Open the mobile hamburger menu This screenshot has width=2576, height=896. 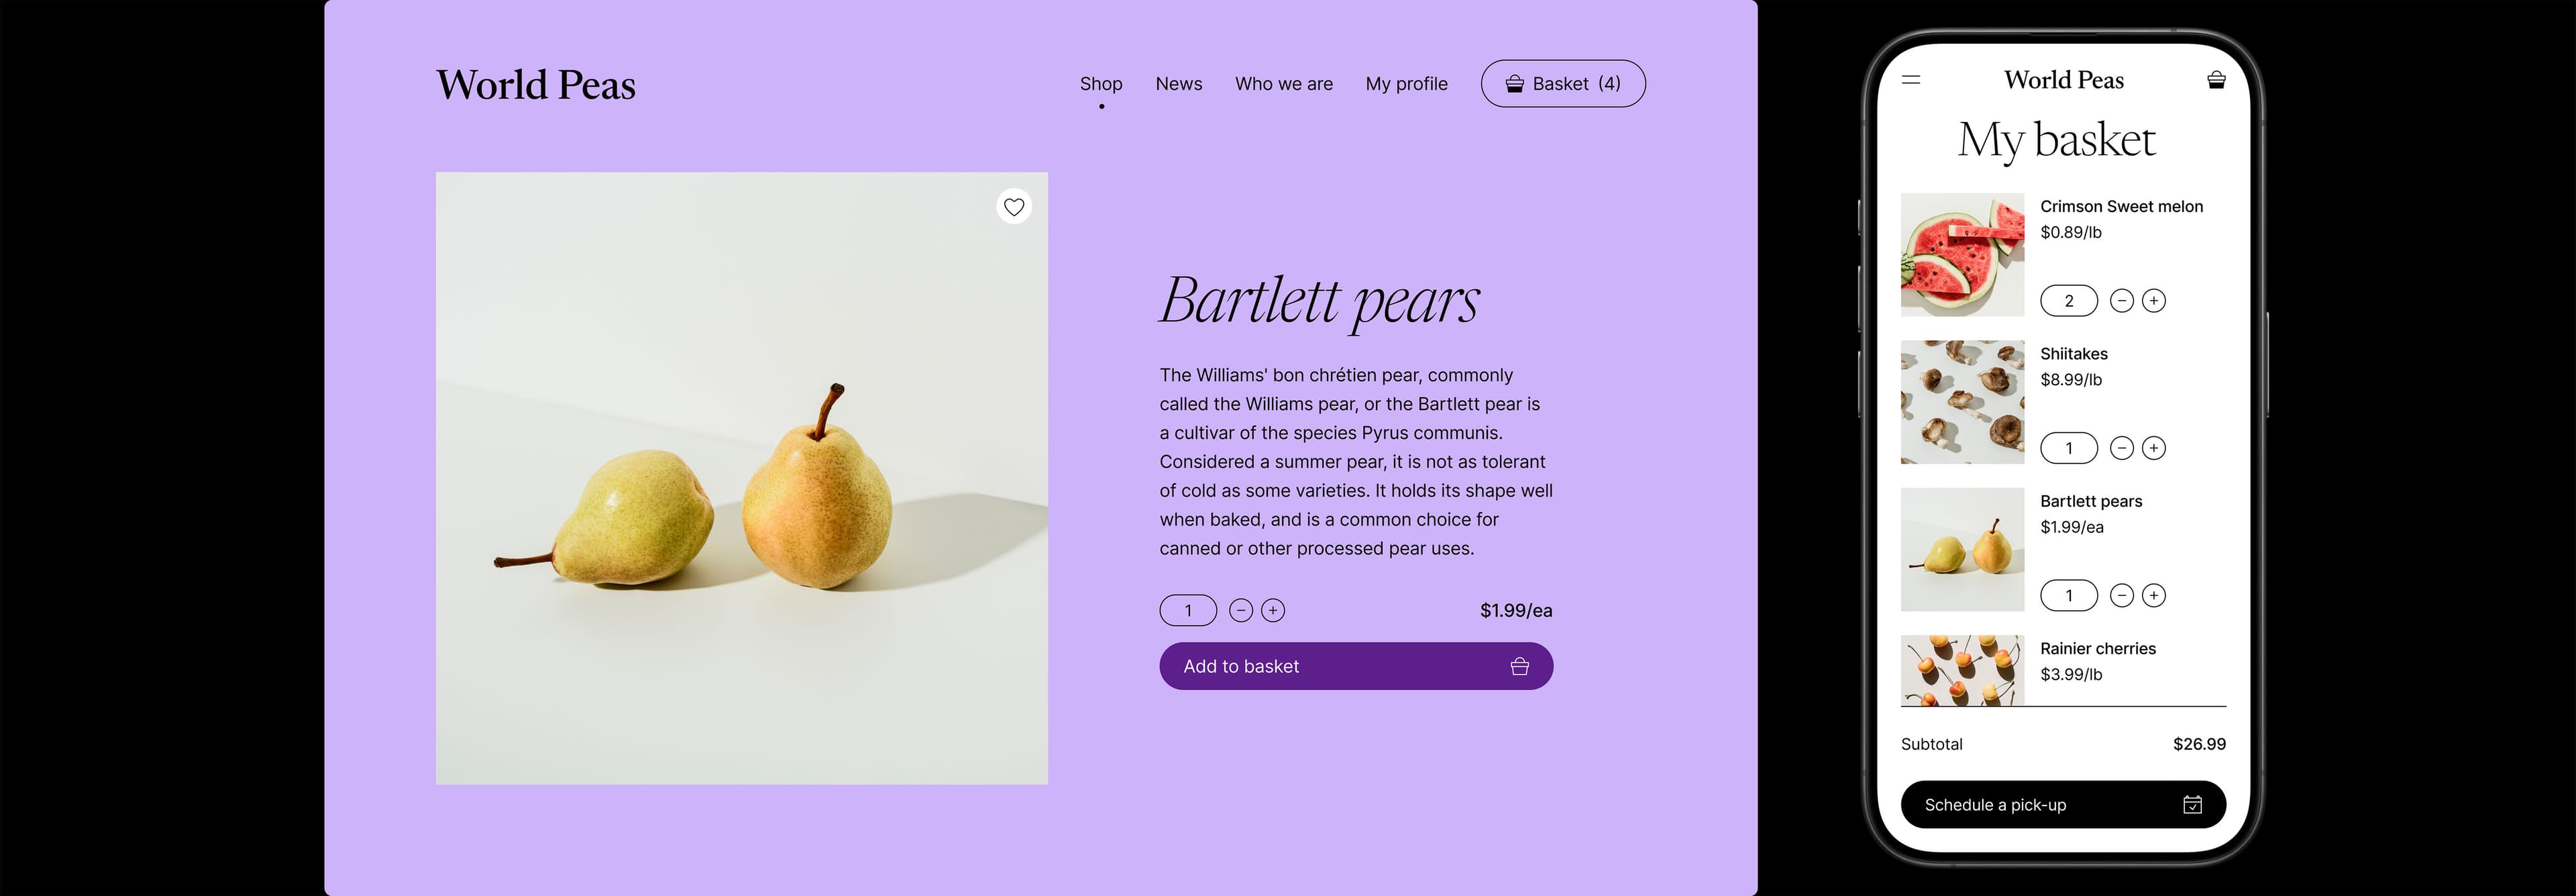click(x=1911, y=80)
